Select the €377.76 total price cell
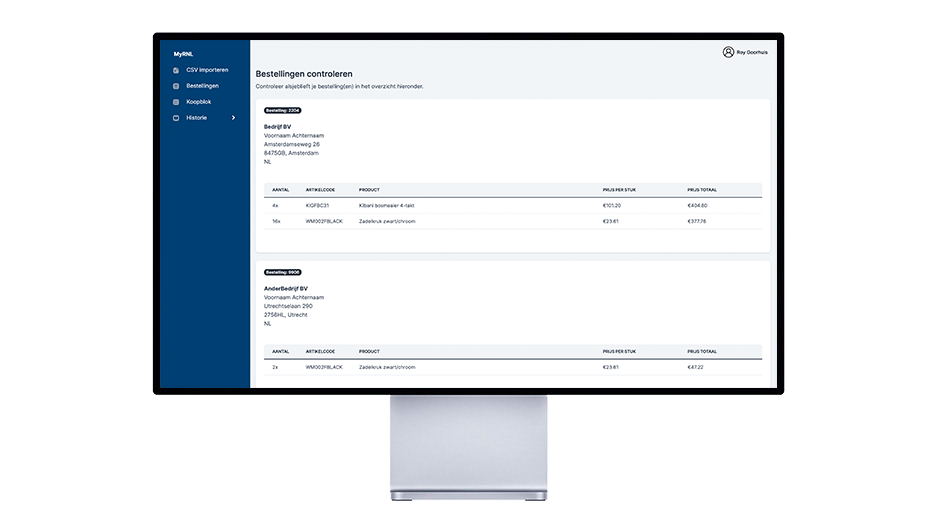This screenshot has height=525, width=933. pos(697,221)
